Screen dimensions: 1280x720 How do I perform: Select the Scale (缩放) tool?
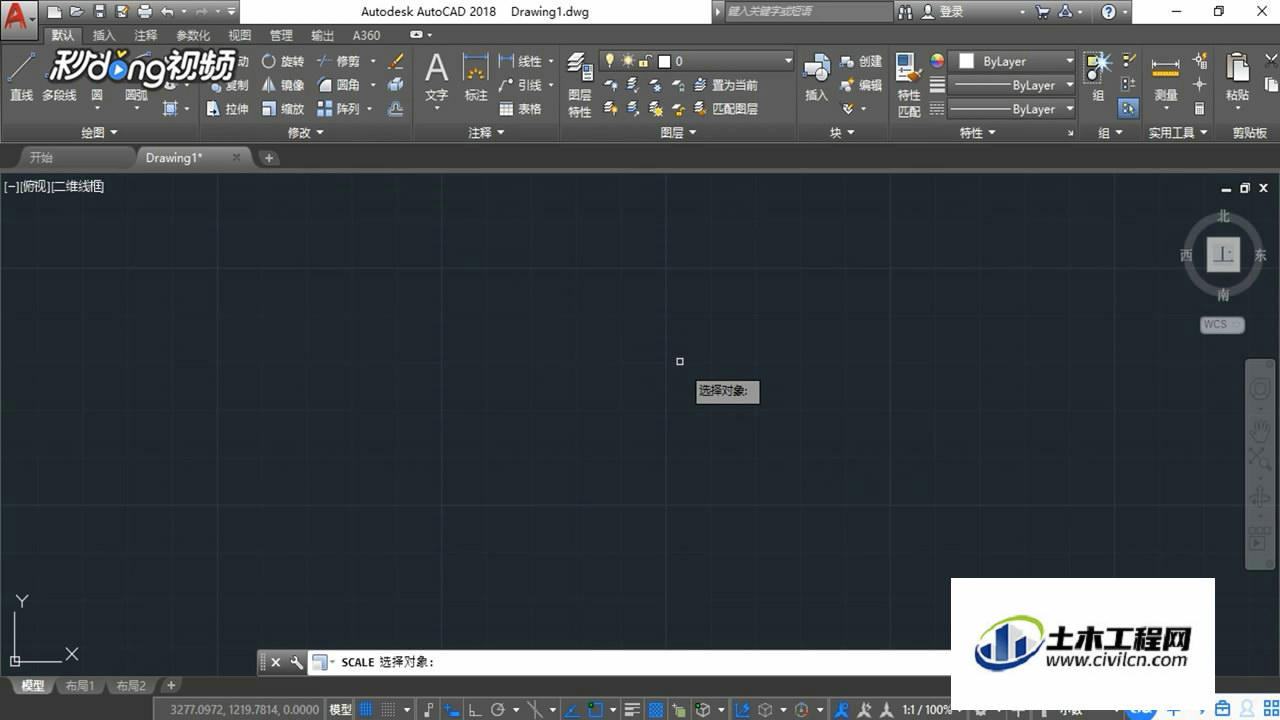[x=283, y=109]
